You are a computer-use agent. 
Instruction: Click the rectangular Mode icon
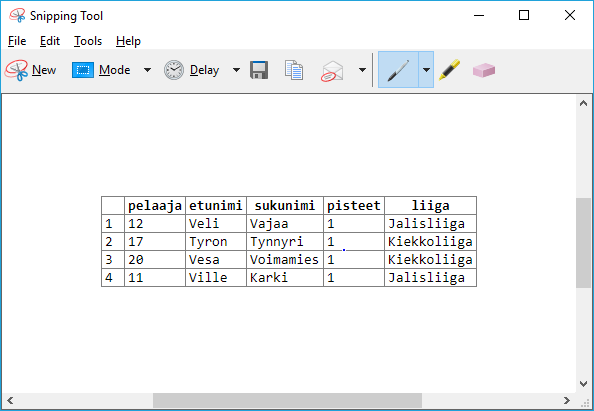click(x=83, y=70)
